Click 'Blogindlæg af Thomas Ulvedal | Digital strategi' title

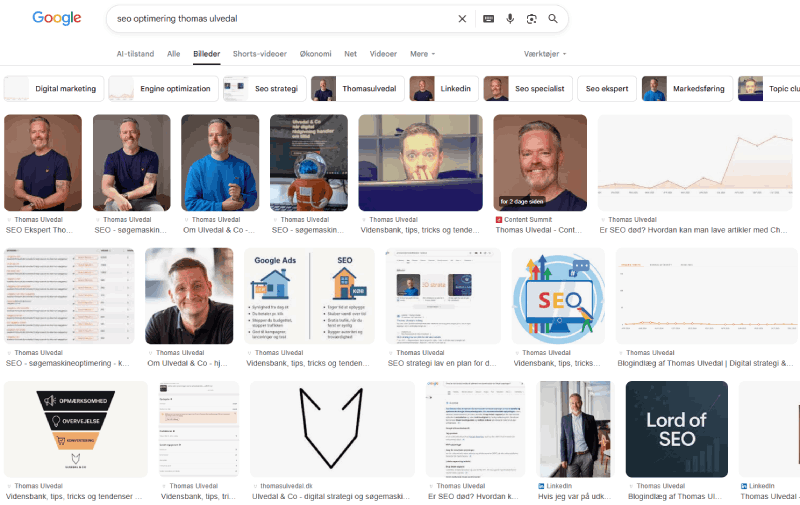[x=705, y=363]
